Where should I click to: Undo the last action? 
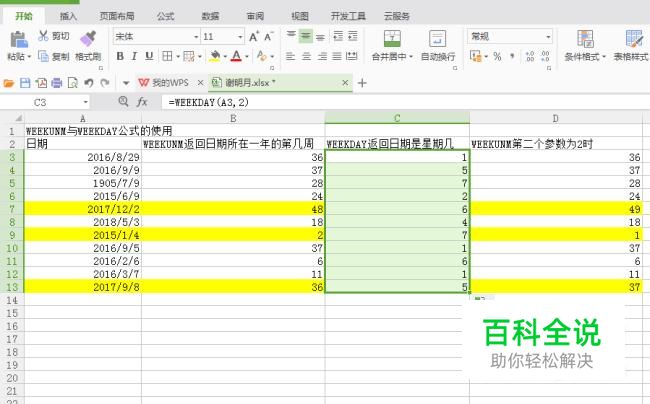point(89,83)
